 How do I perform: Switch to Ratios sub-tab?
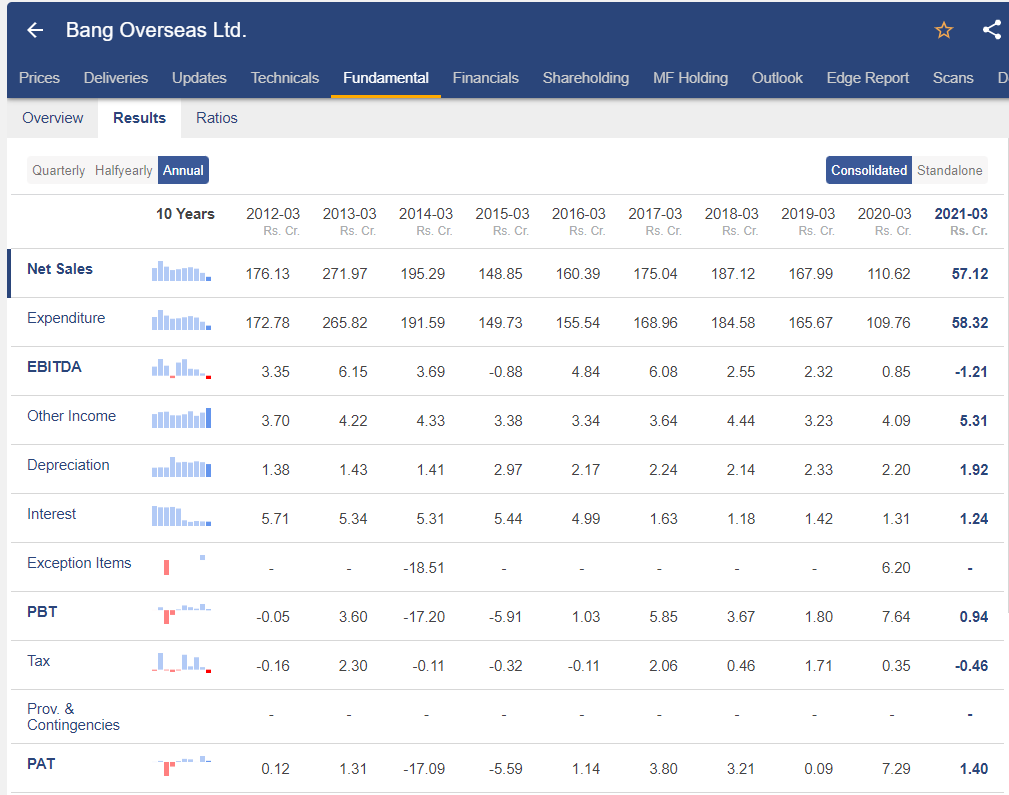(x=217, y=118)
